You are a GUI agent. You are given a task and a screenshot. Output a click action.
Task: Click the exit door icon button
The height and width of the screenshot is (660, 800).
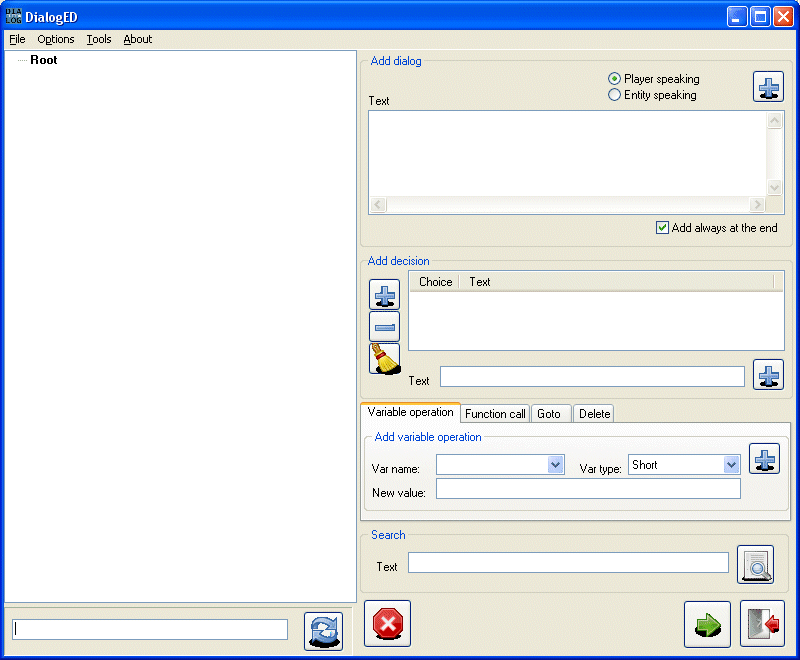point(762,624)
